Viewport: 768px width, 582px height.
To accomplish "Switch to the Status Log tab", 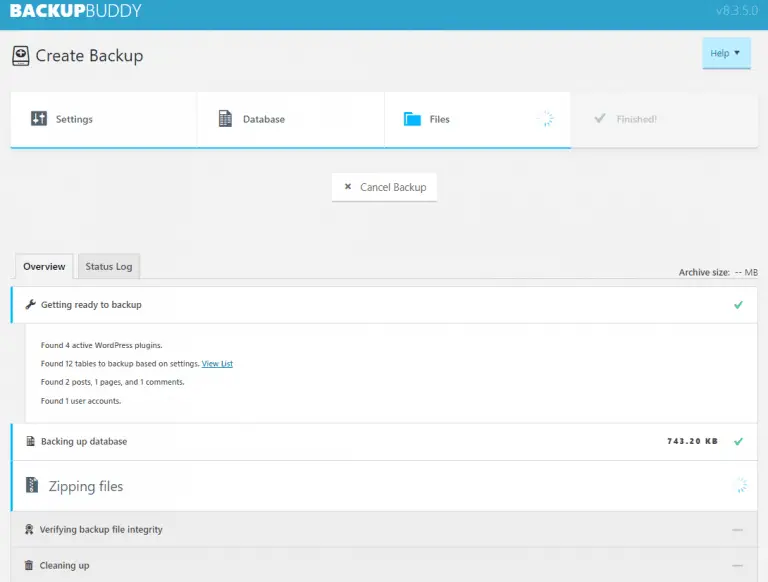I will click(x=109, y=267).
